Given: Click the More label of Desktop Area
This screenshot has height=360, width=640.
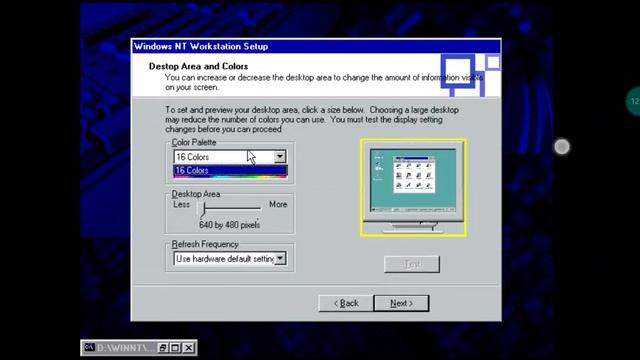Looking at the screenshot, I should (x=278, y=204).
